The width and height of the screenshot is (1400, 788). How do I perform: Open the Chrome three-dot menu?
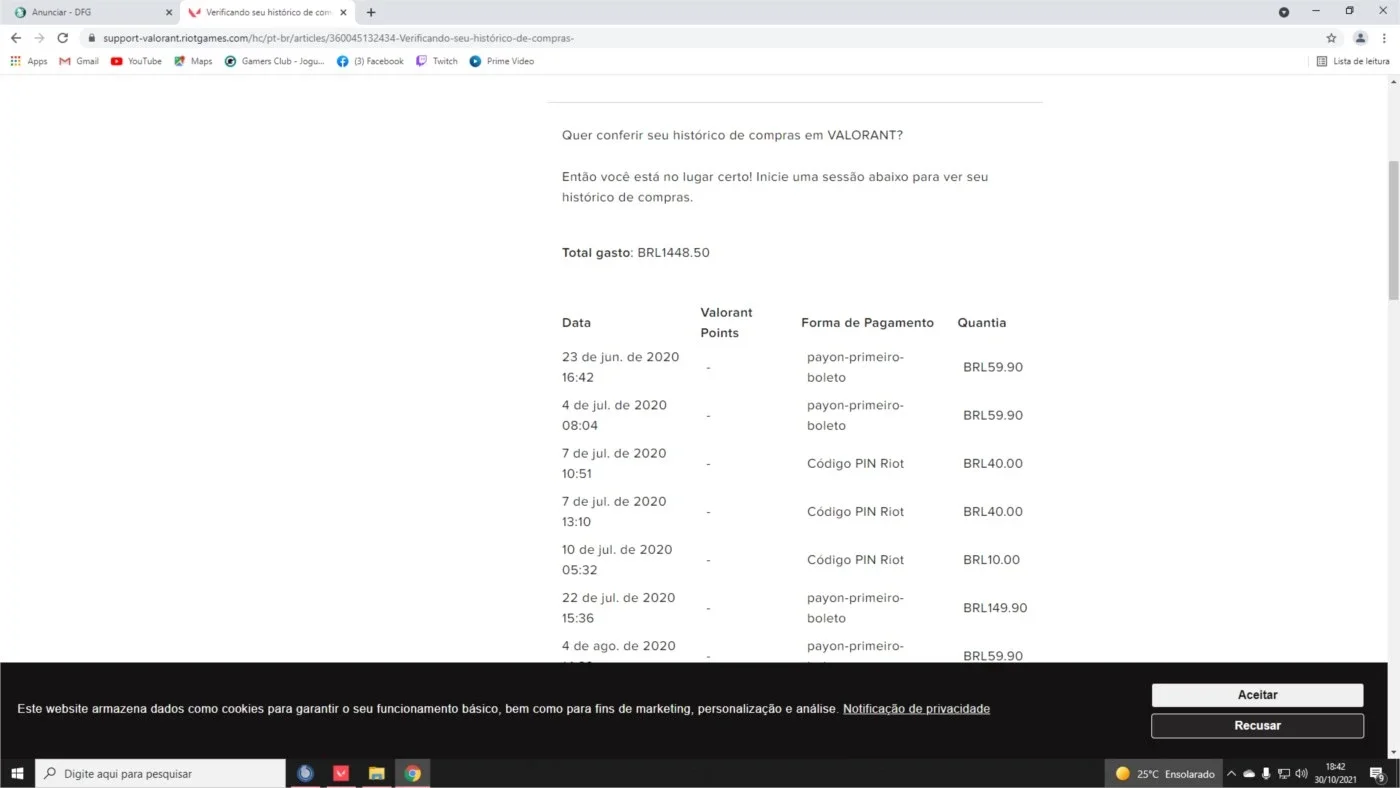point(1384,38)
